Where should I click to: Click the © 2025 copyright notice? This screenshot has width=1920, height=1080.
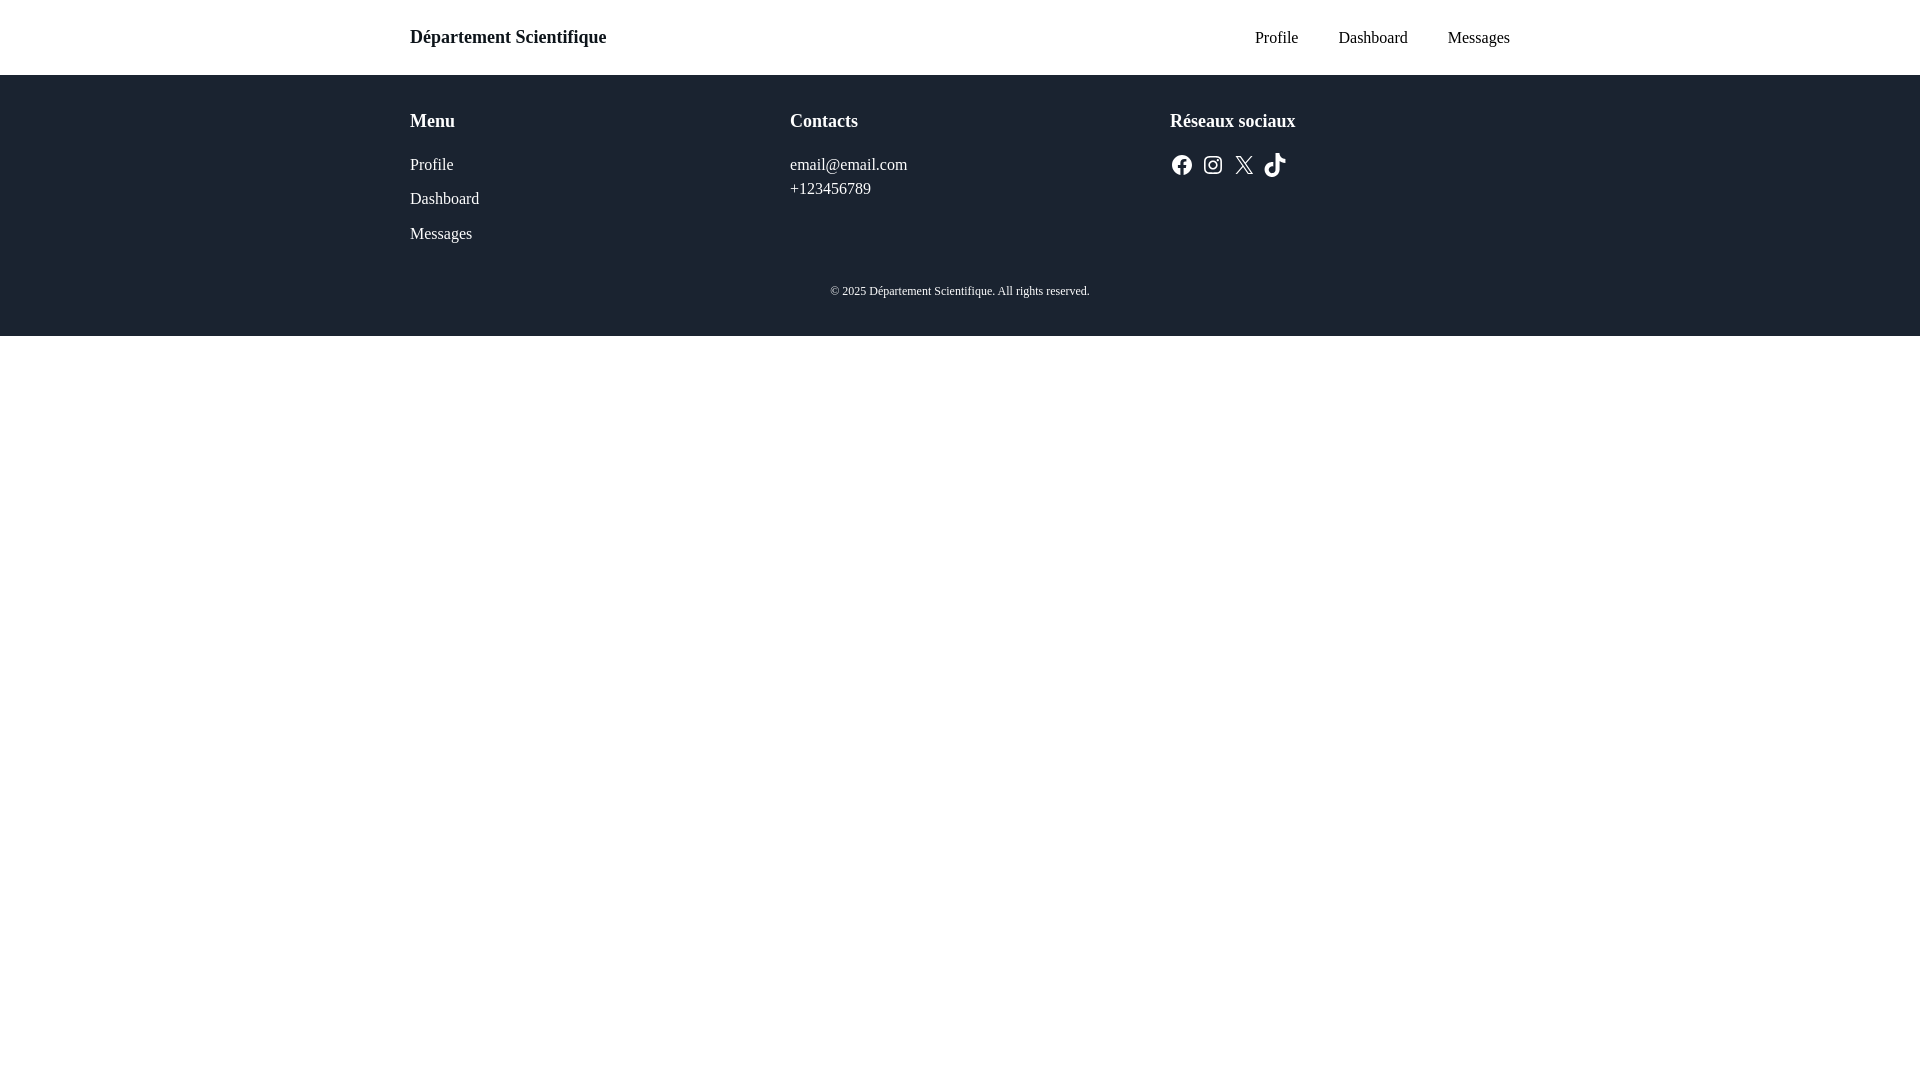pos(960,291)
